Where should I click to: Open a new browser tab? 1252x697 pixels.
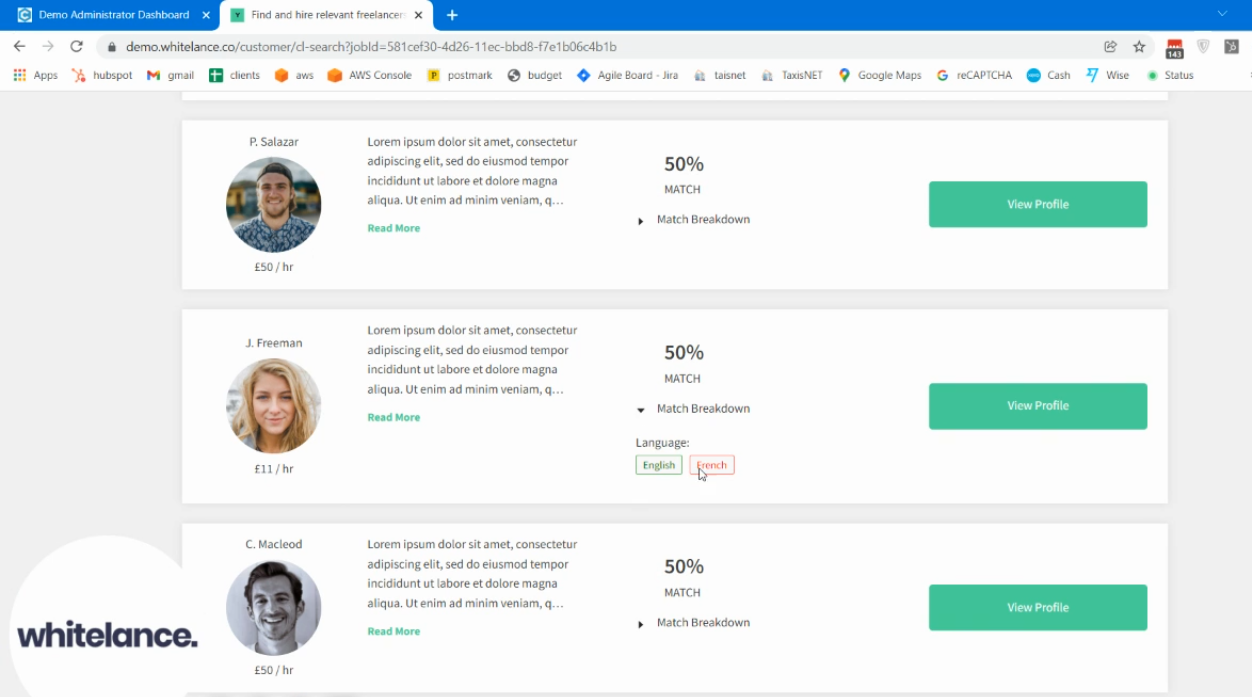(452, 15)
